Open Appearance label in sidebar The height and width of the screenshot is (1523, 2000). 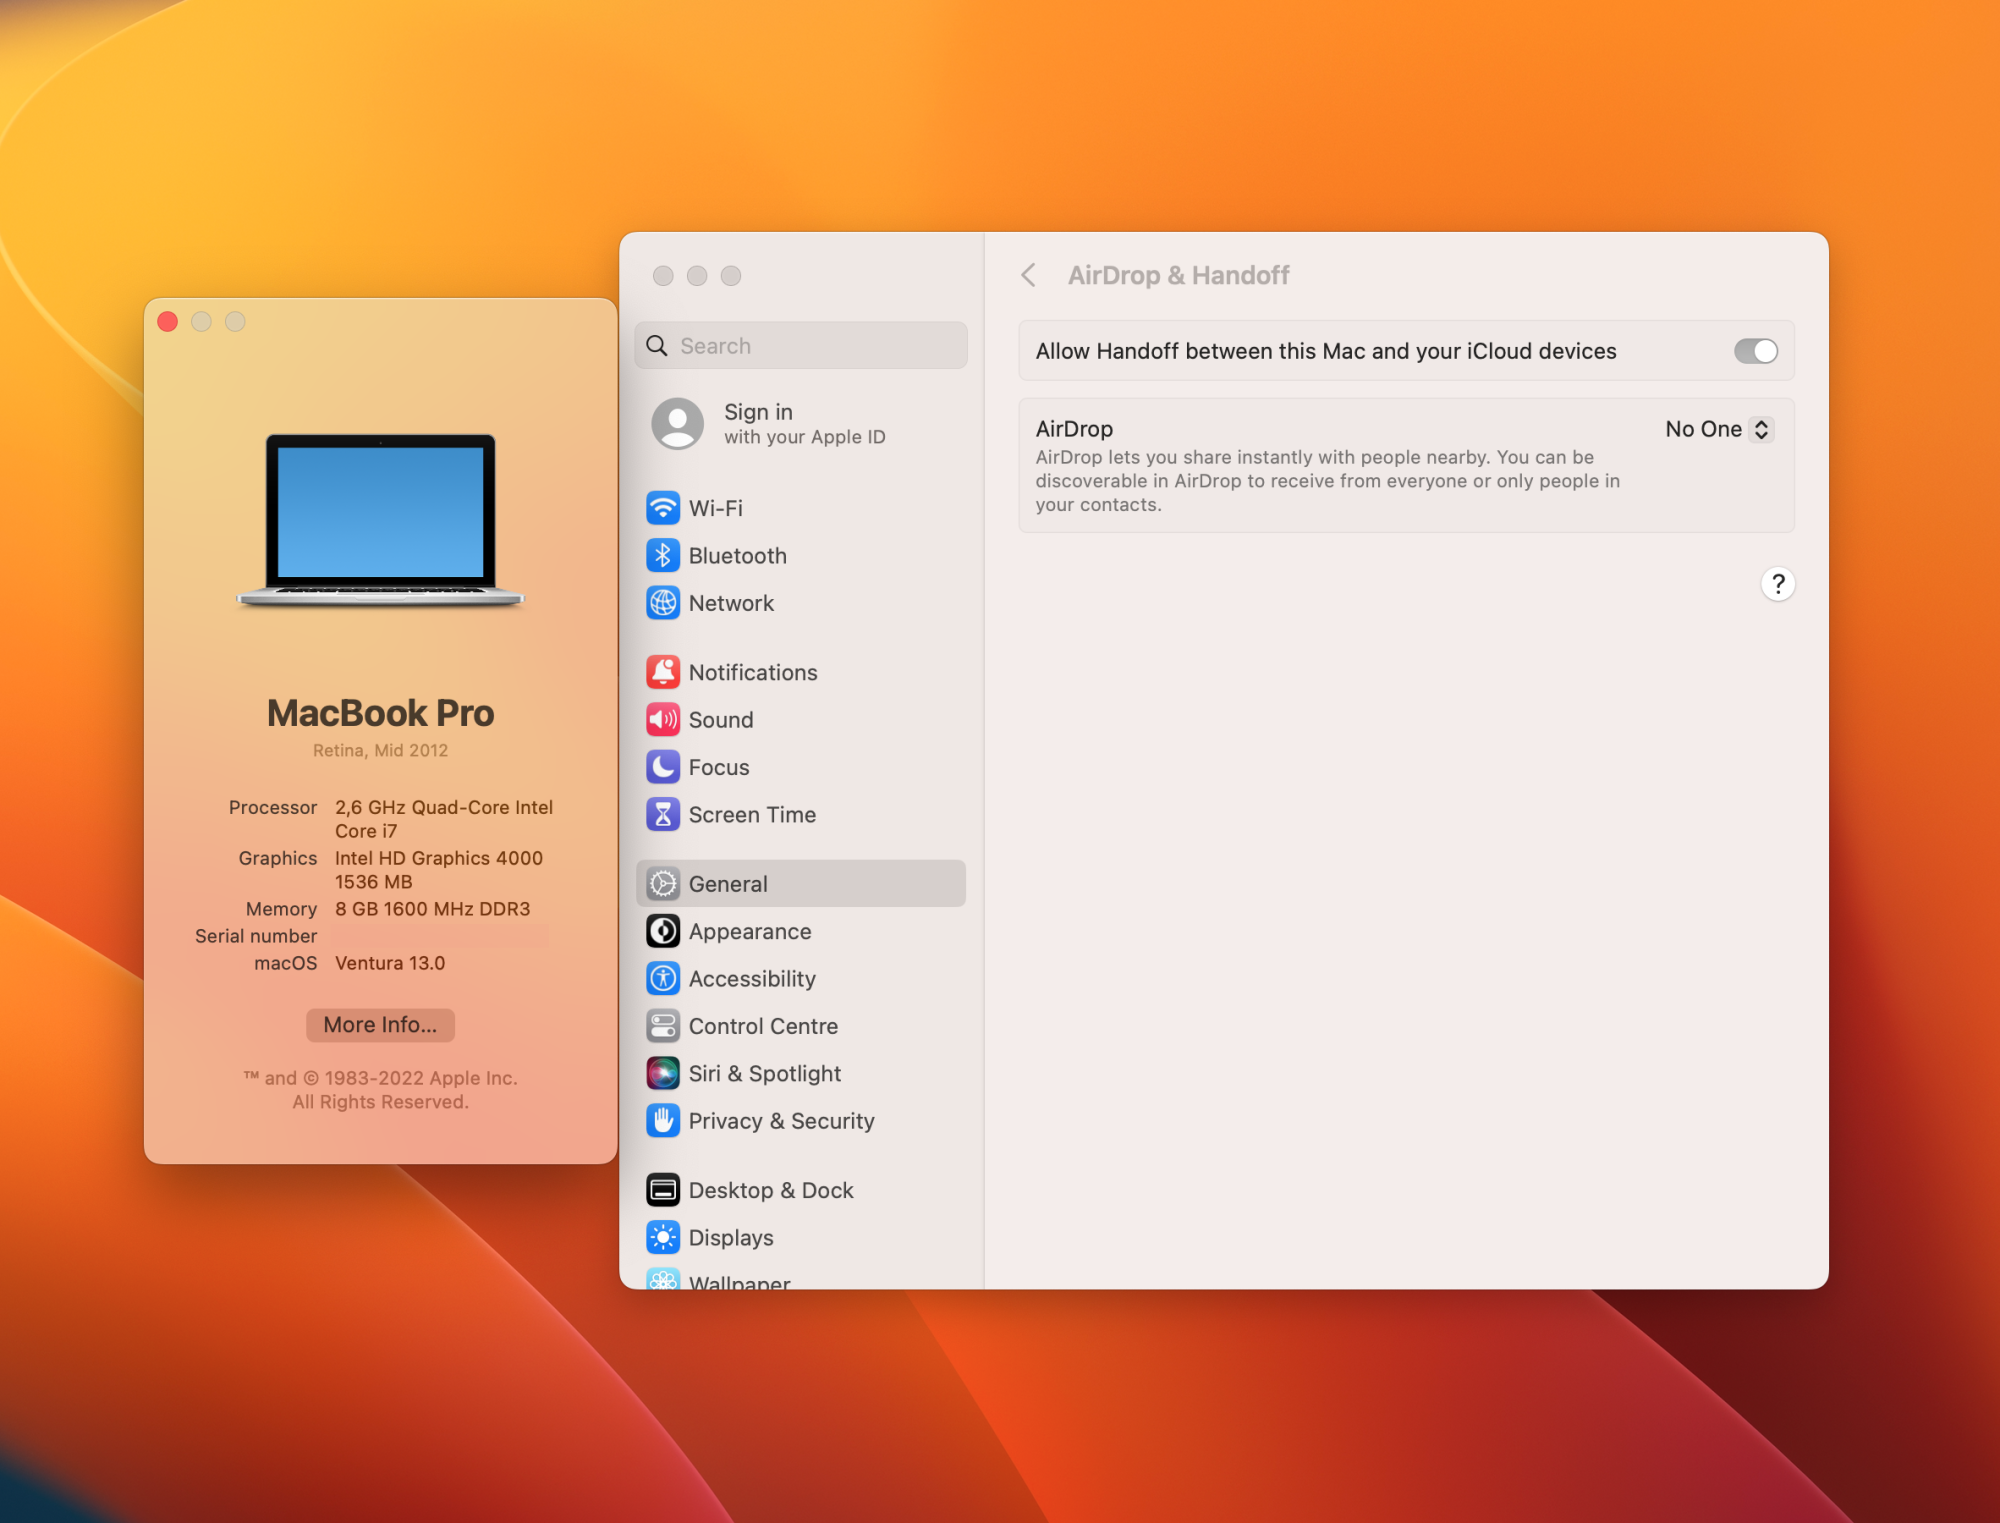750,931
